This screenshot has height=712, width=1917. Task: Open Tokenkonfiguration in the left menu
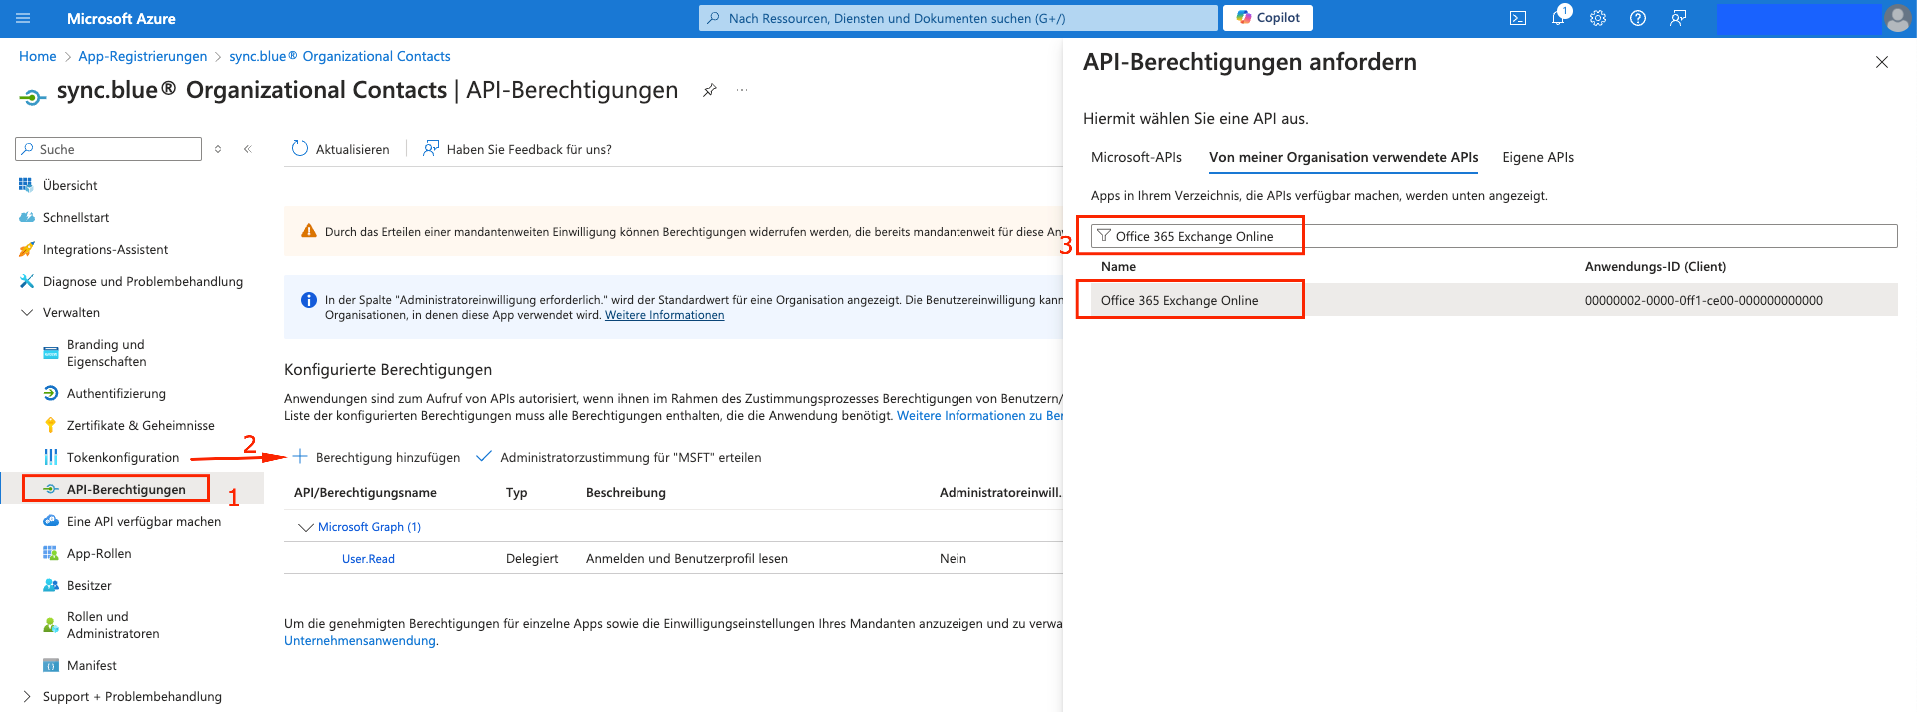coord(123,457)
